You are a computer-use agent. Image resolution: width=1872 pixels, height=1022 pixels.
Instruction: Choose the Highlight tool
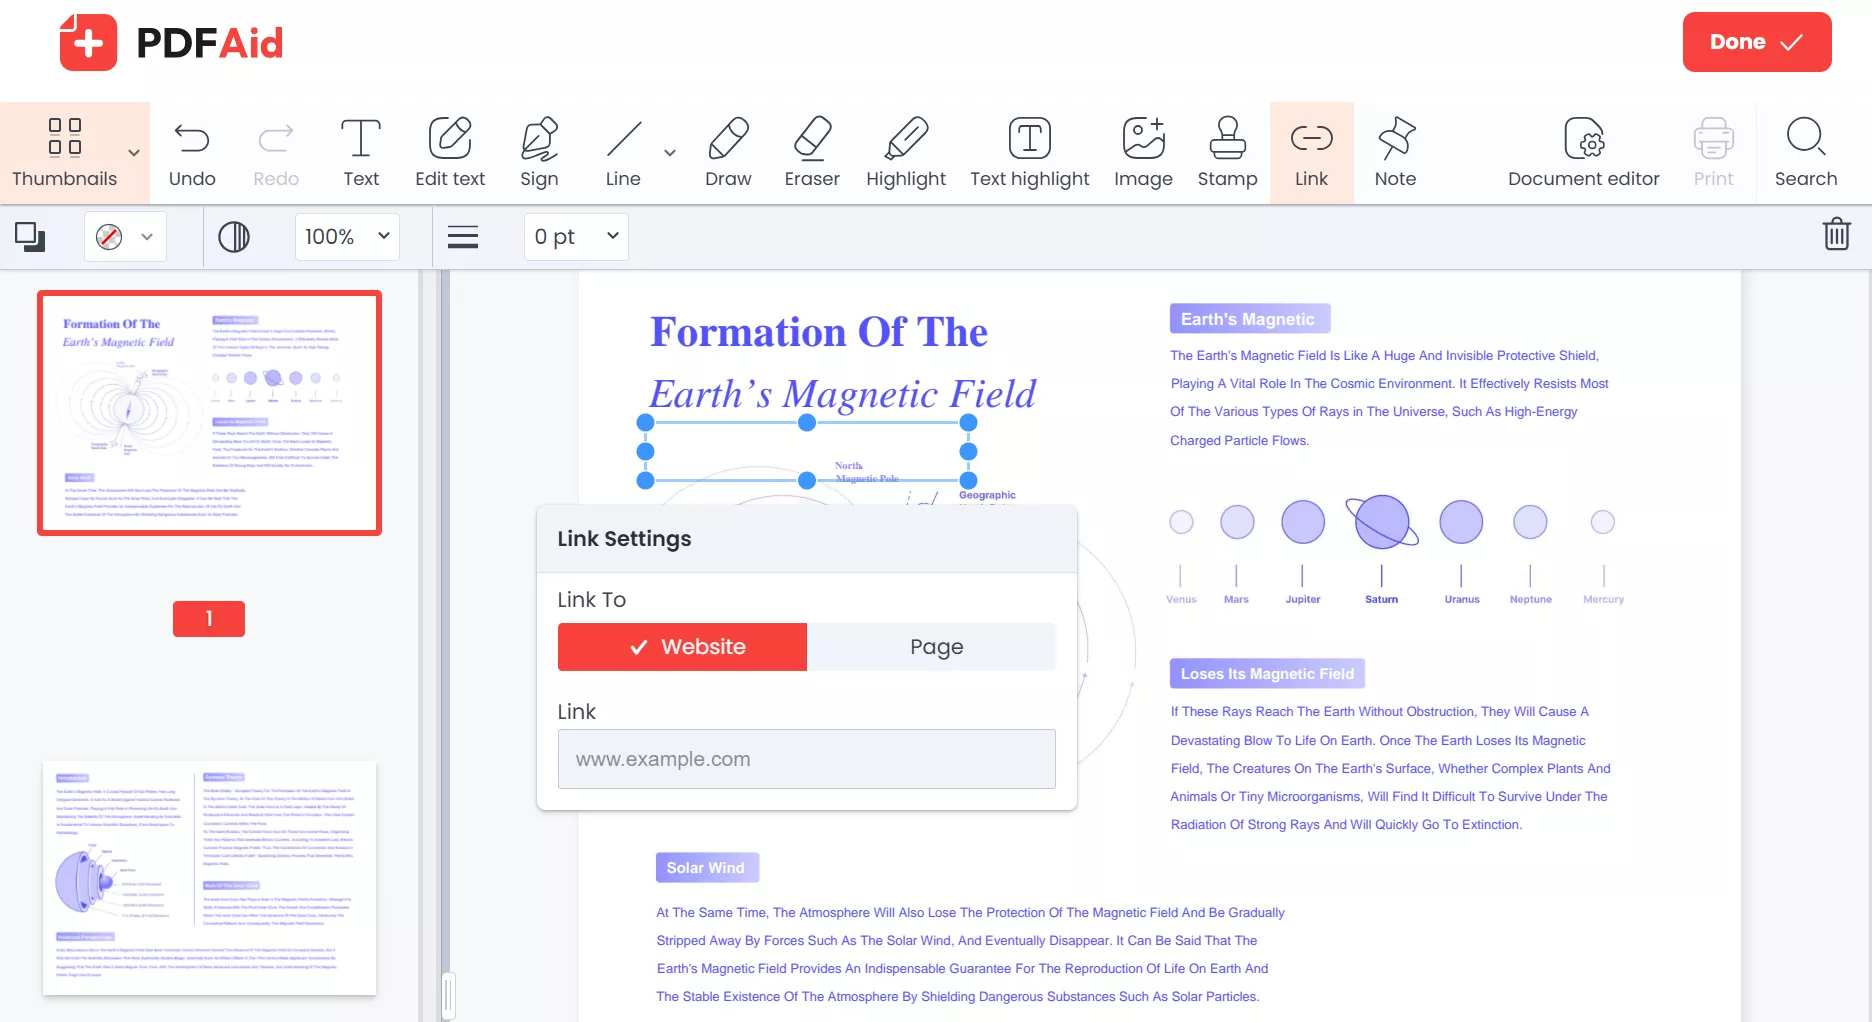[x=905, y=152]
